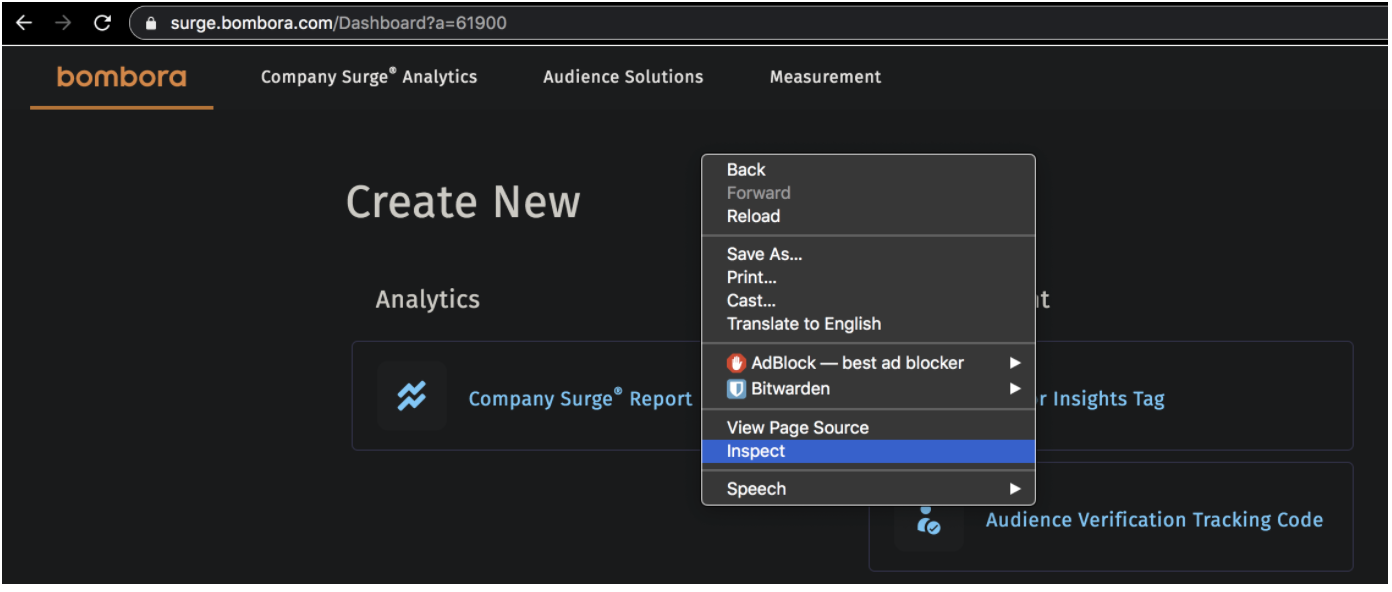Click the Company Surge Report icon
The width and height of the screenshot is (1392, 592).
coord(411,397)
